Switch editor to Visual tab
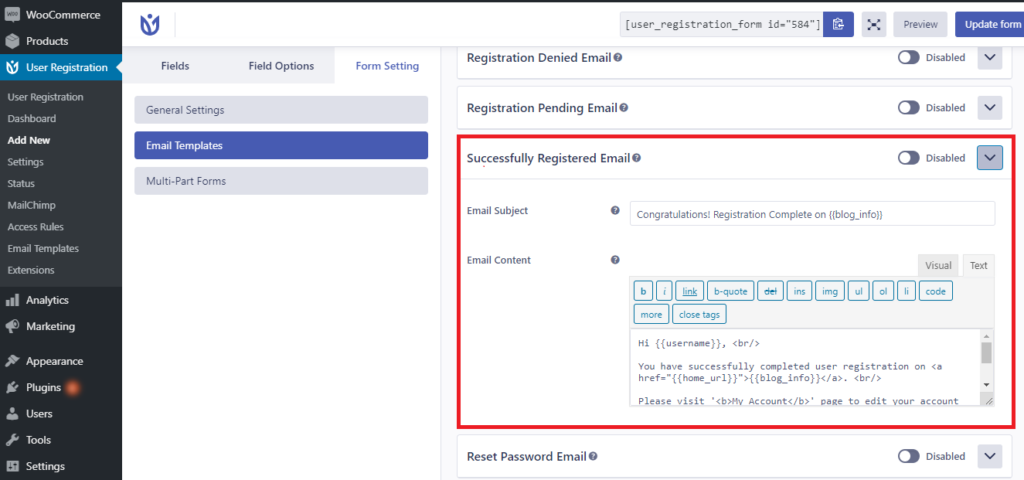The width and height of the screenshot is (1024, 480). coord(938,265)
